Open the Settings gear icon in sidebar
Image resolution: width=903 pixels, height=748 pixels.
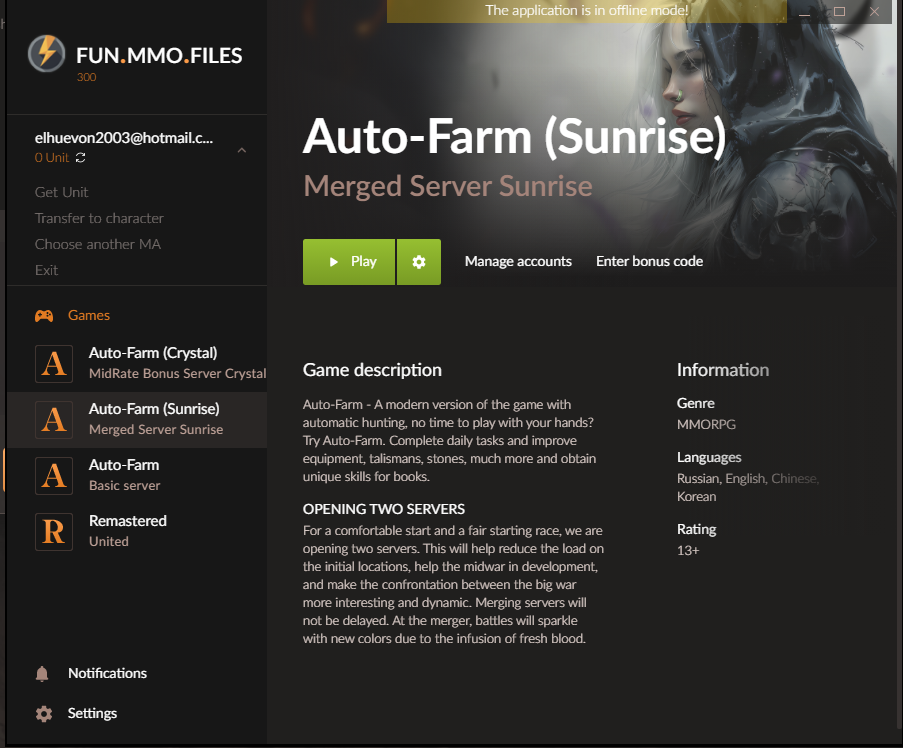coord(43,714)
